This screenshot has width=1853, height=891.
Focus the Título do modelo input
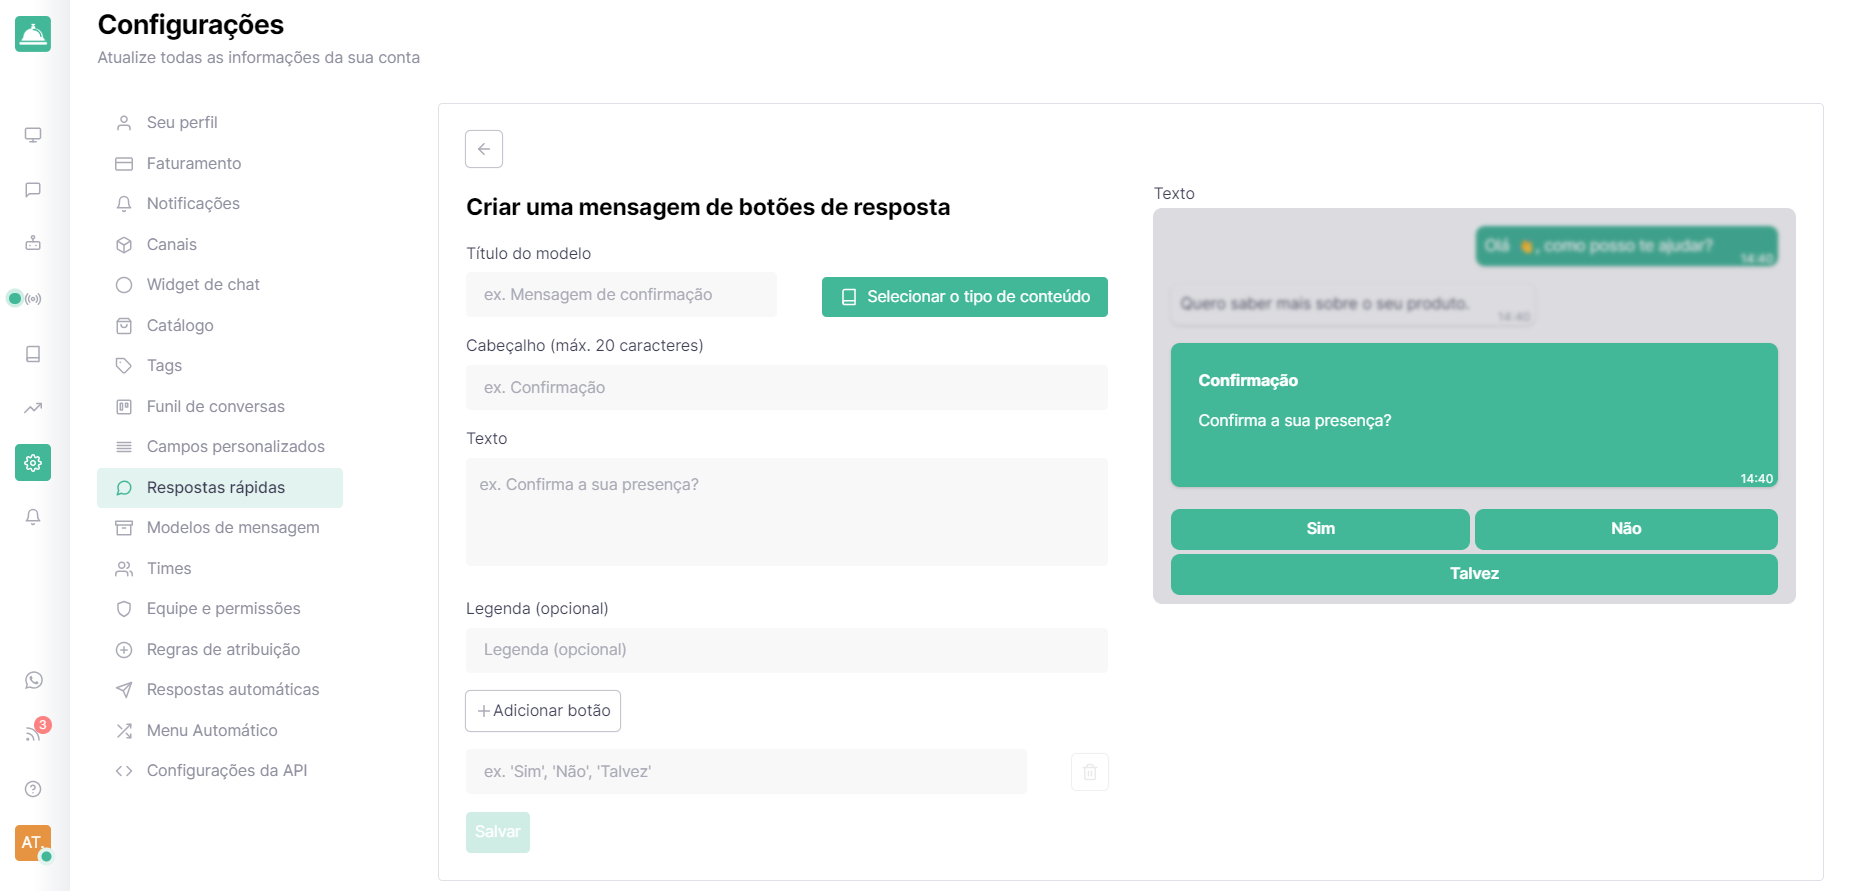point(621,295)
